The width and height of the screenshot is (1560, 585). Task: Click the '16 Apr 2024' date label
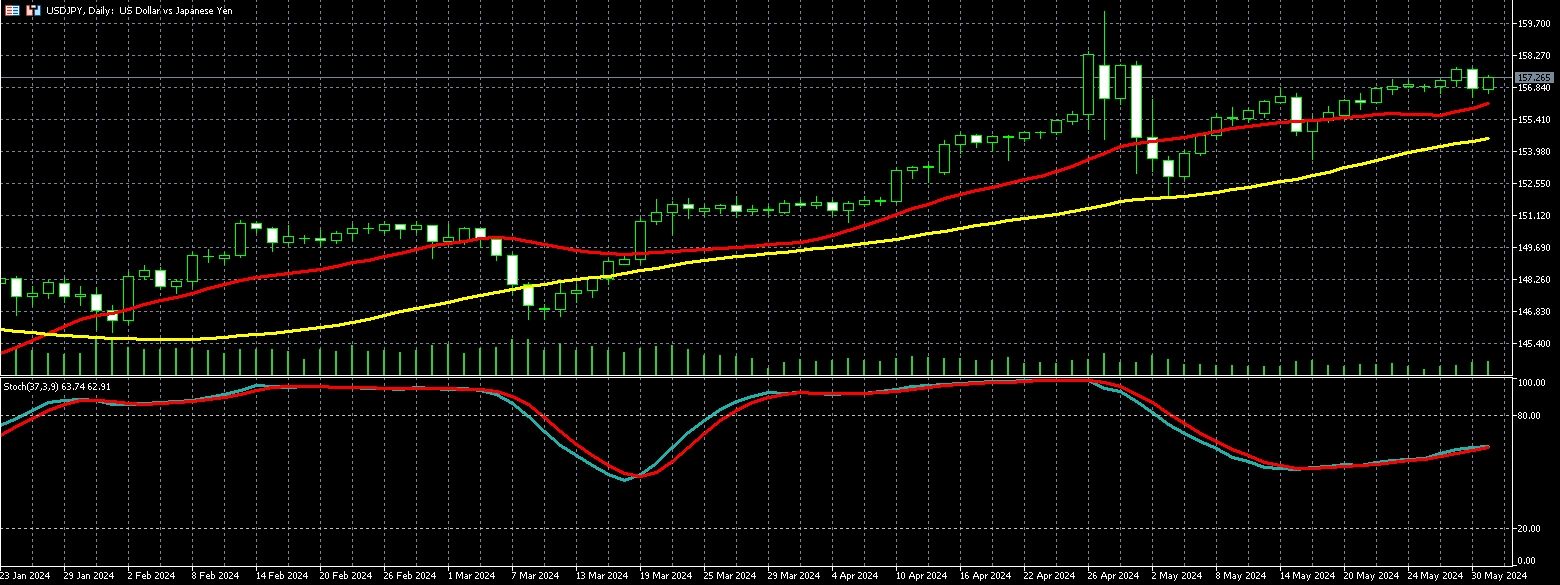coord(985,576)
